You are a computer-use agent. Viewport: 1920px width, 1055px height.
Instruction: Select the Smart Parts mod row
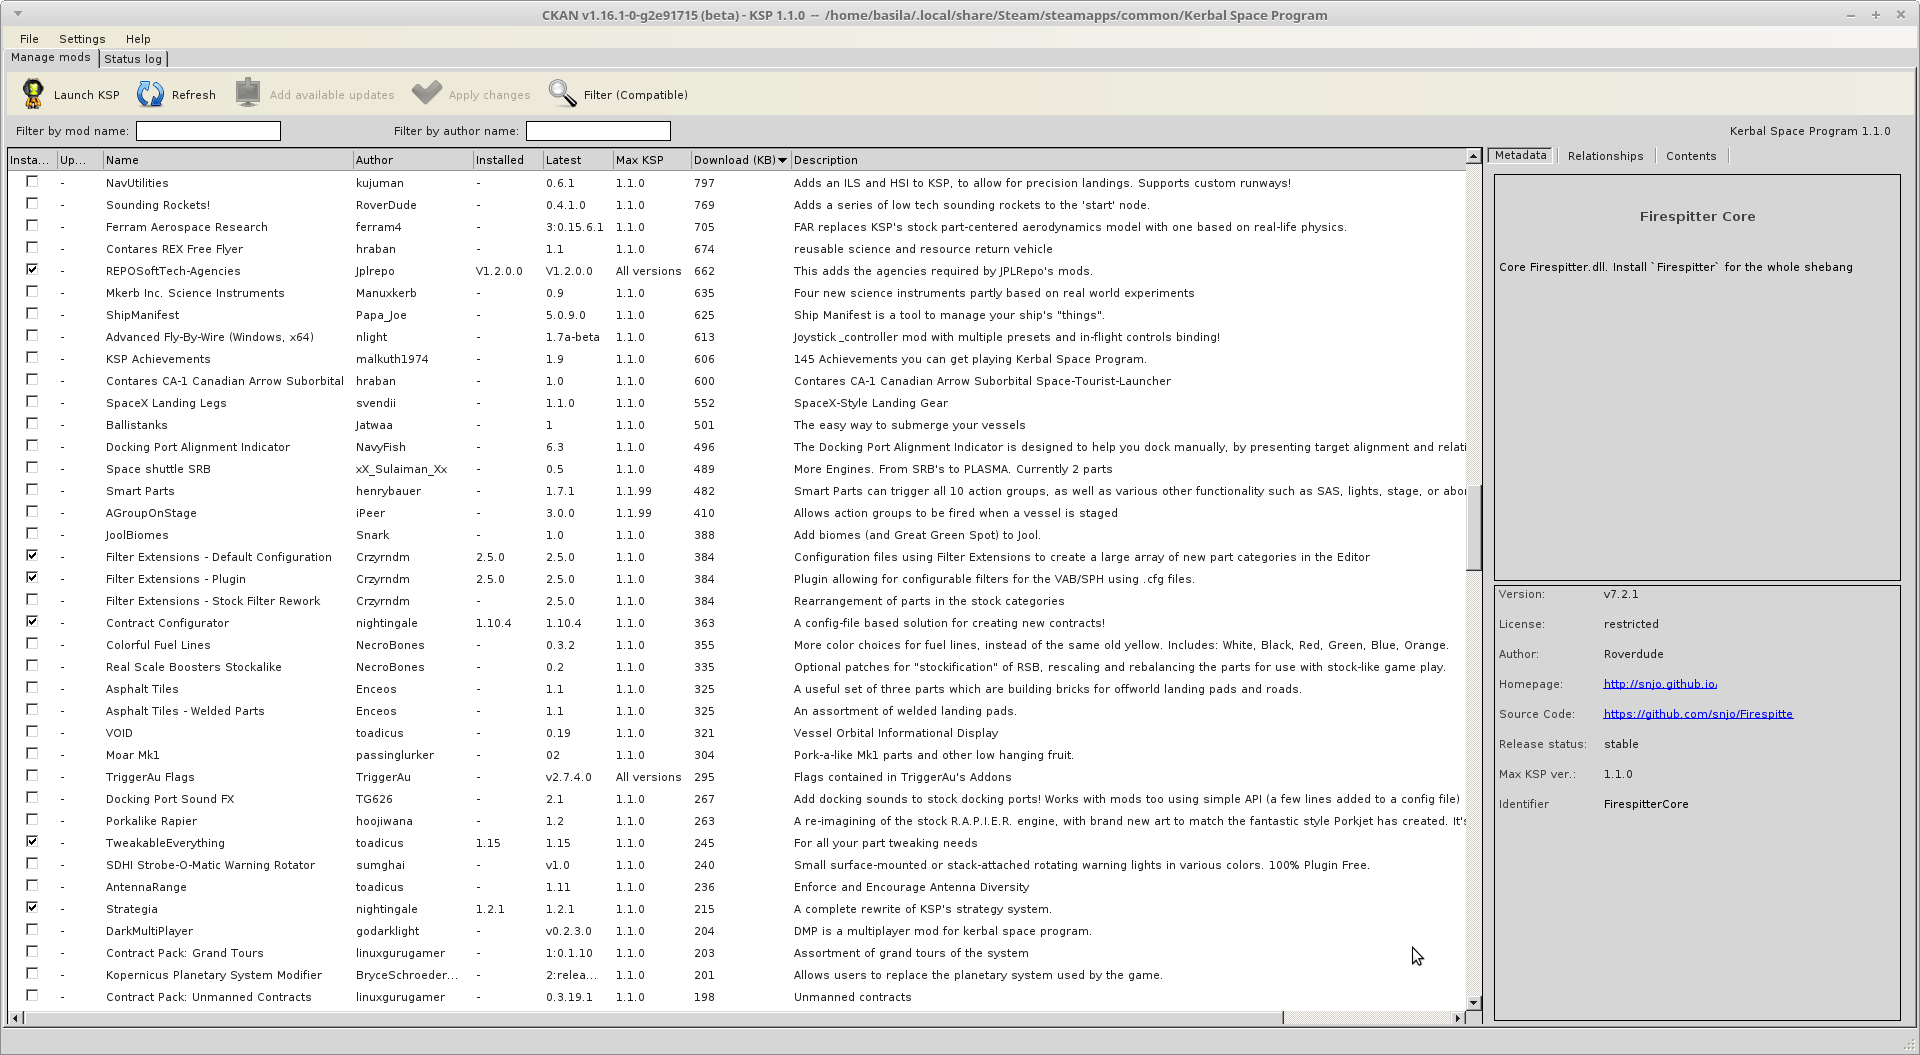(x=737, y=491)
